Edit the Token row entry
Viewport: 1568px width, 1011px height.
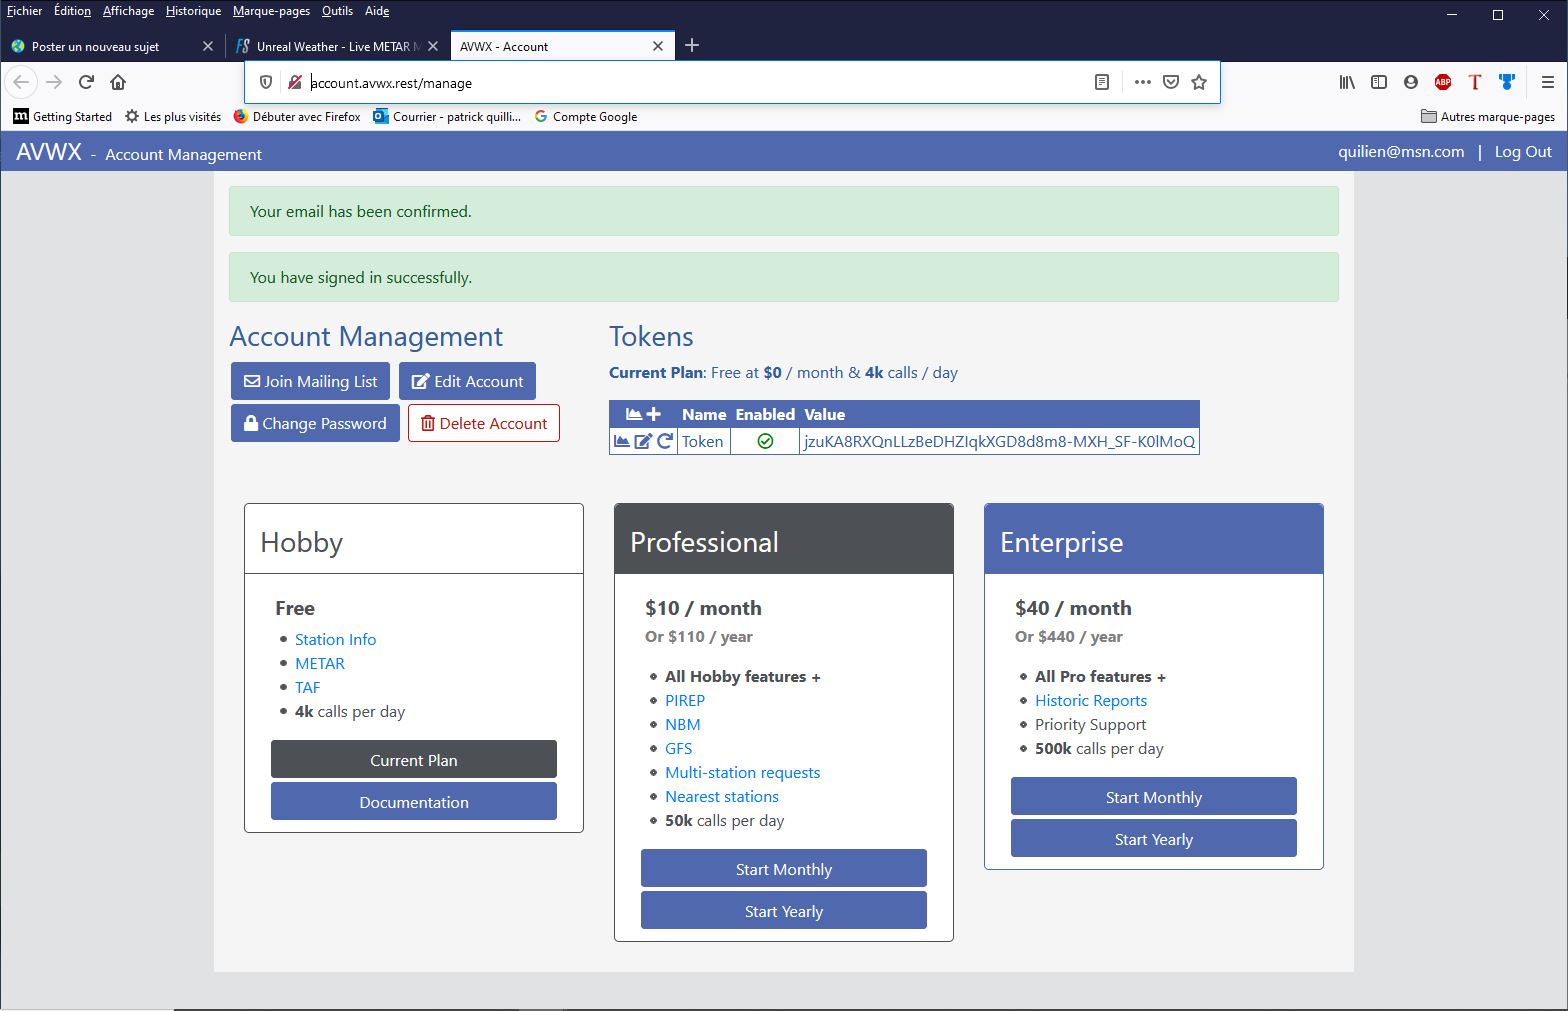[643, 441]
